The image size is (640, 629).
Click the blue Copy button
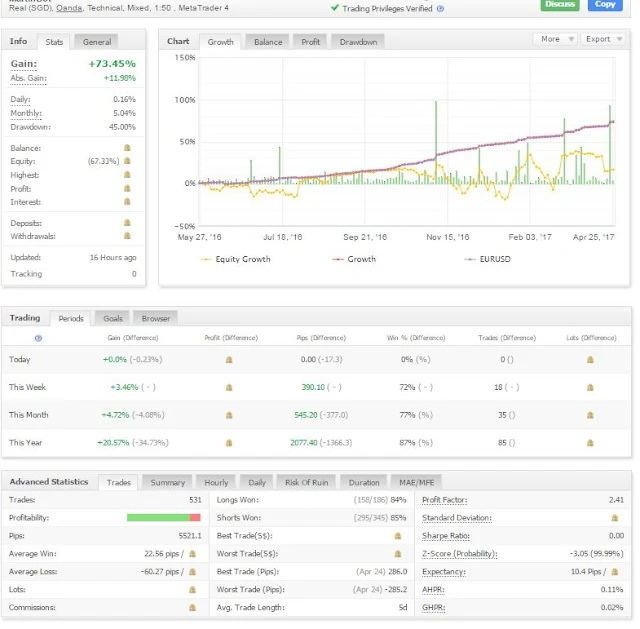click(x=605, y=4)
